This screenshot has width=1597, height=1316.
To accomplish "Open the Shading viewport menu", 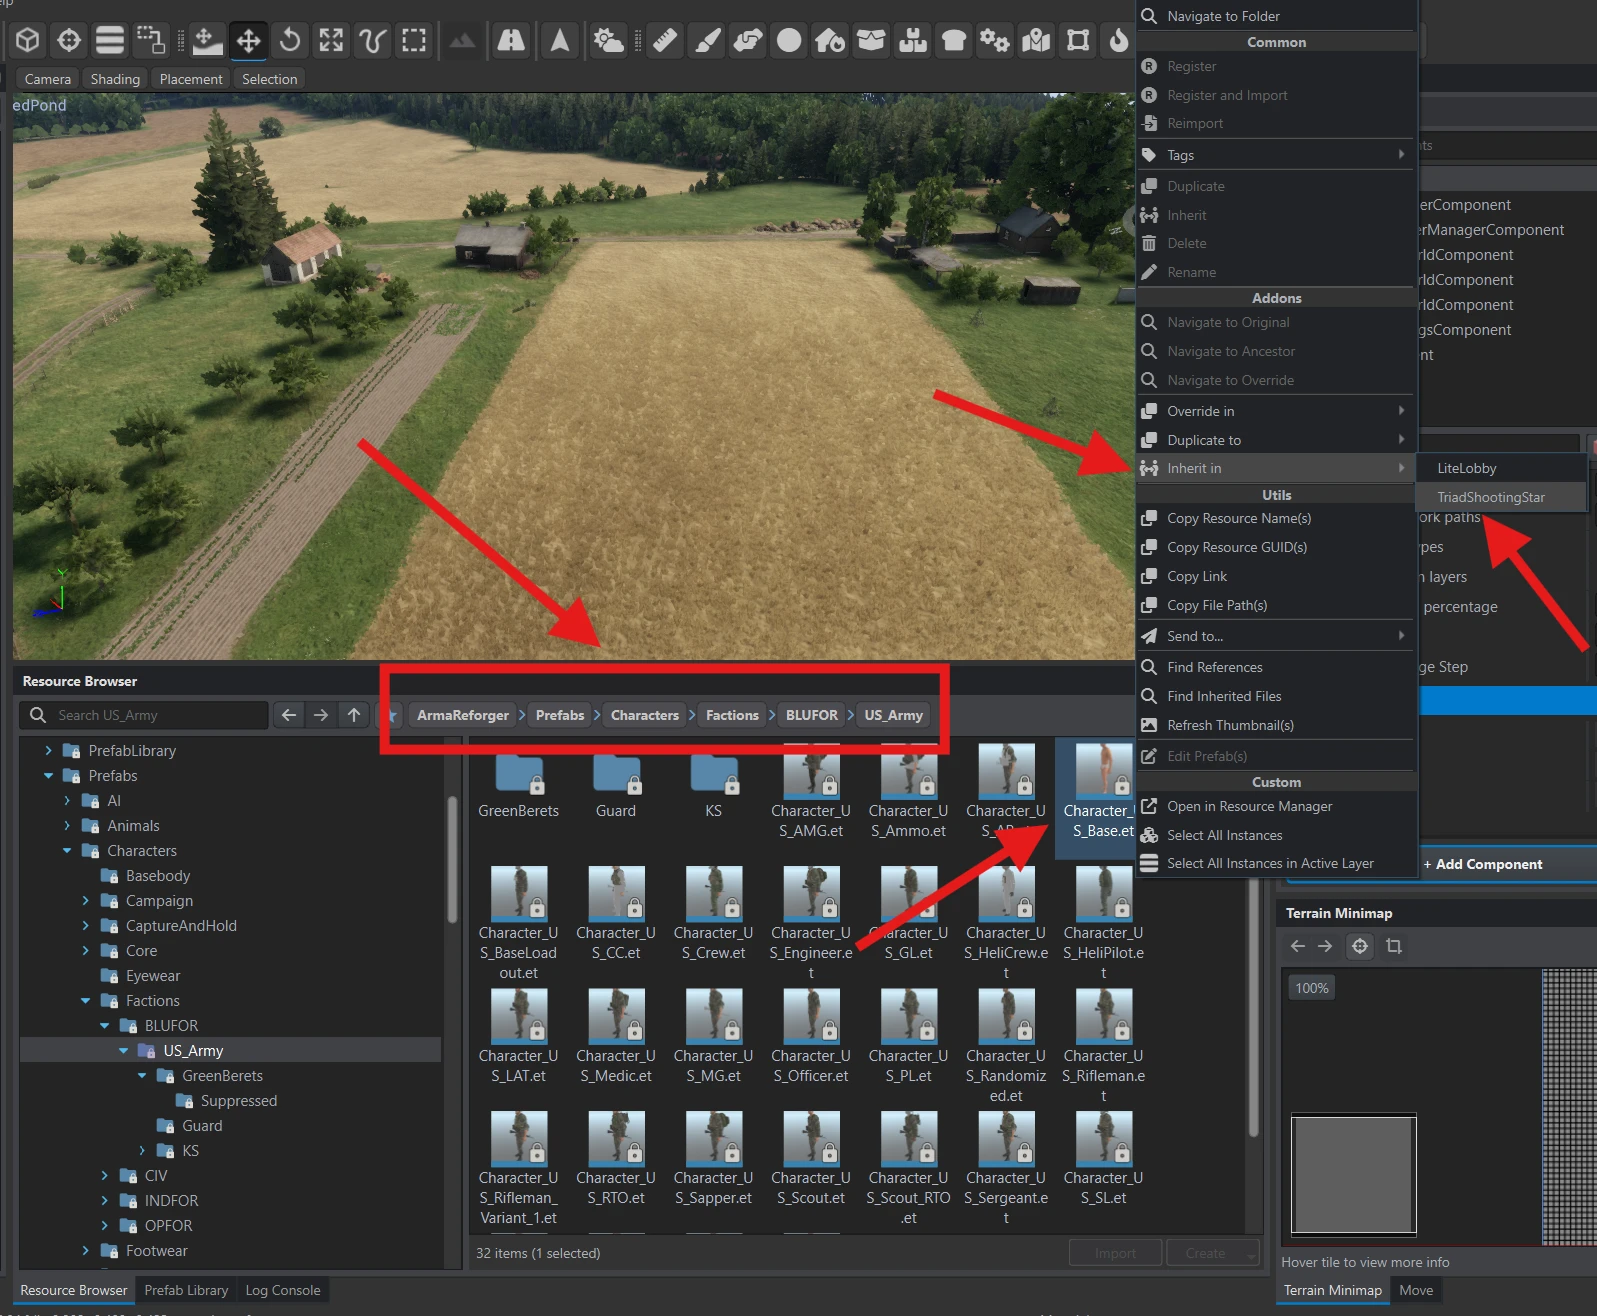I will (x=115, y=79).
